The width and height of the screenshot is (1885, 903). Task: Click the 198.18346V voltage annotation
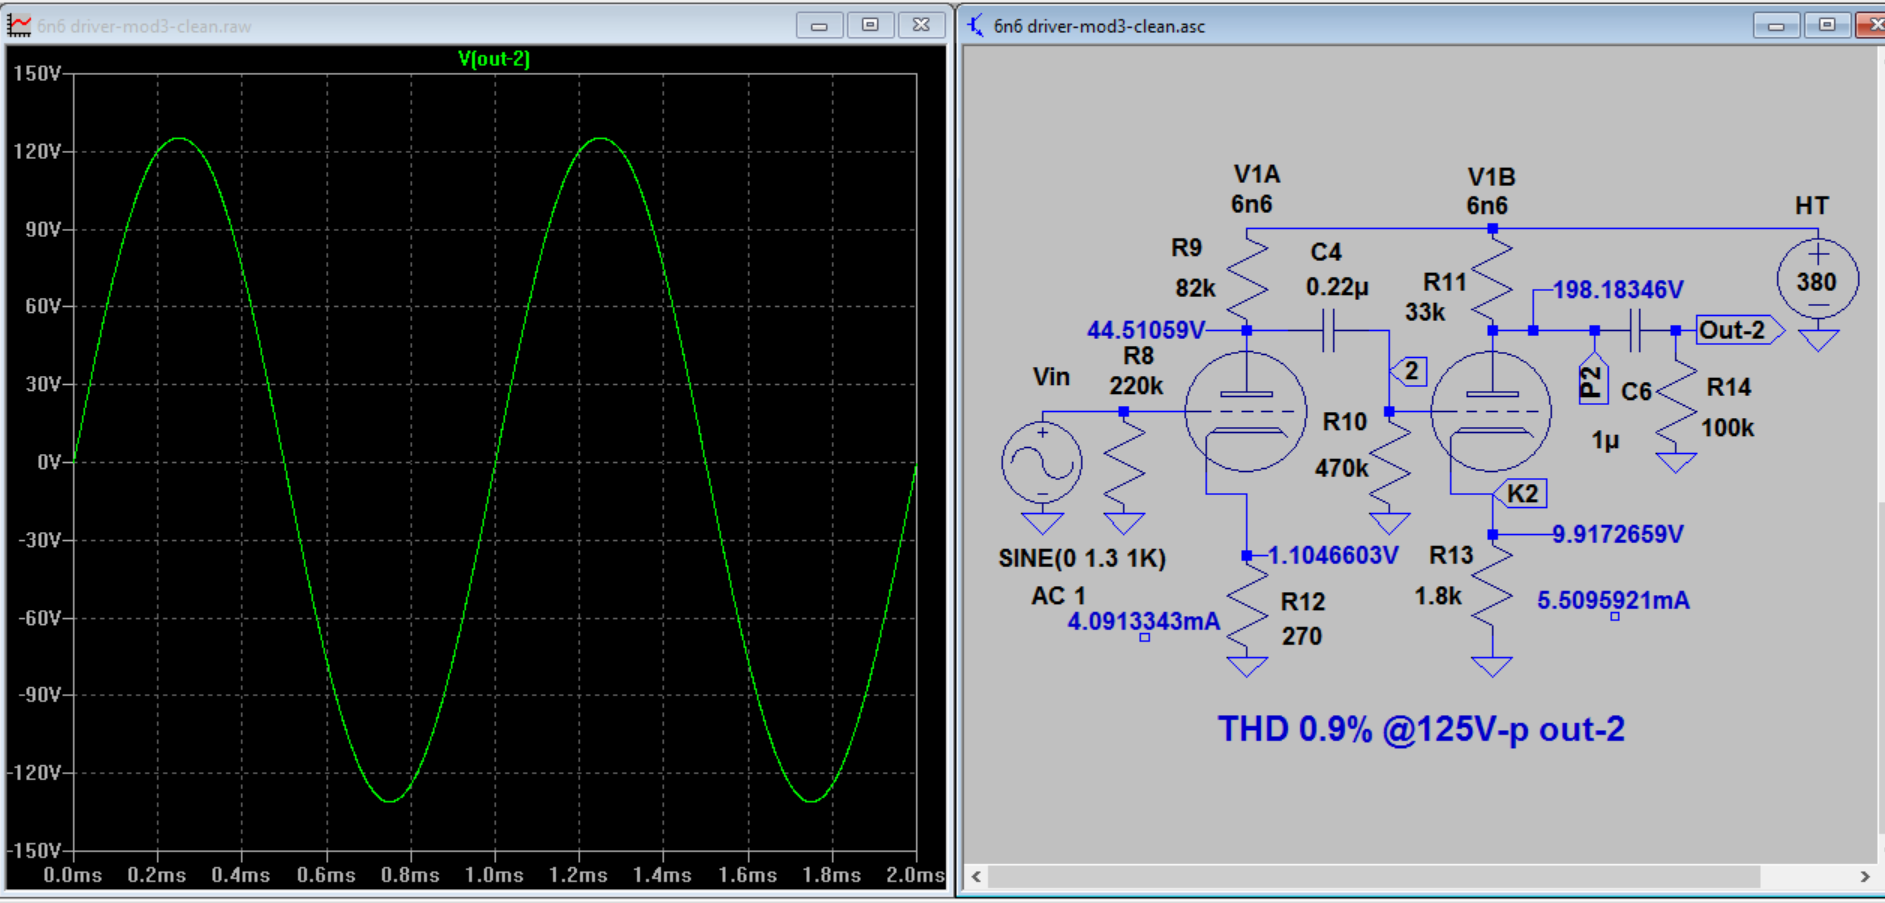(1618, 290)
